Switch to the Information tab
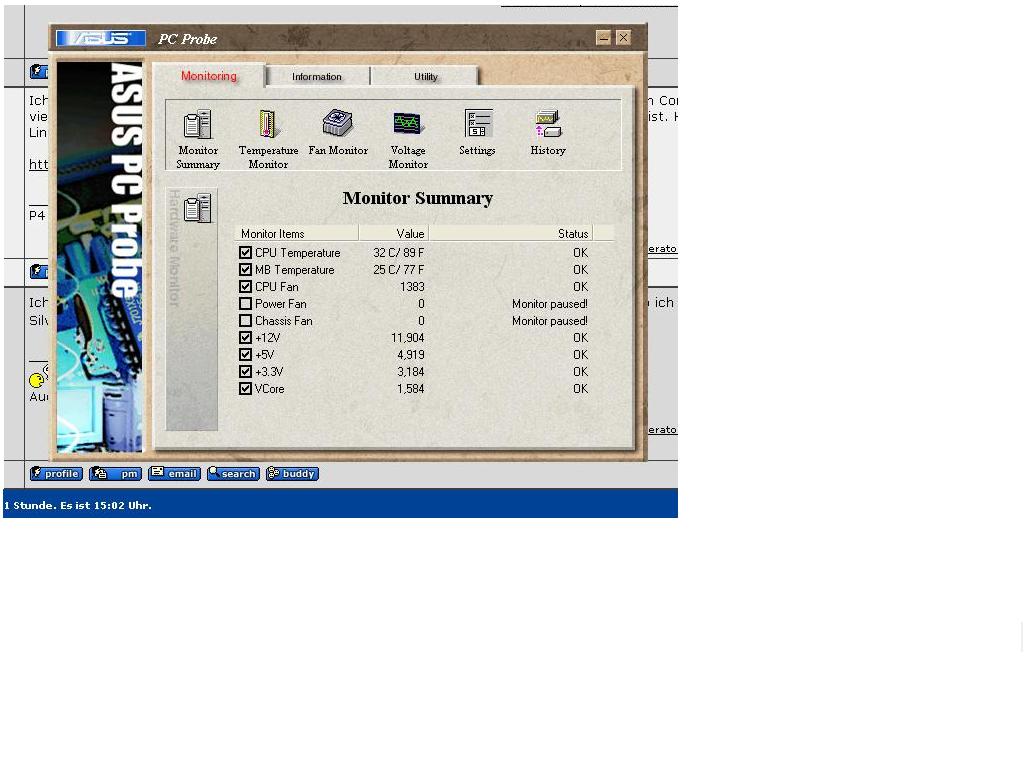Image resolution: width=1024 pixels, height=768 pixels. [x=317, y=76]
